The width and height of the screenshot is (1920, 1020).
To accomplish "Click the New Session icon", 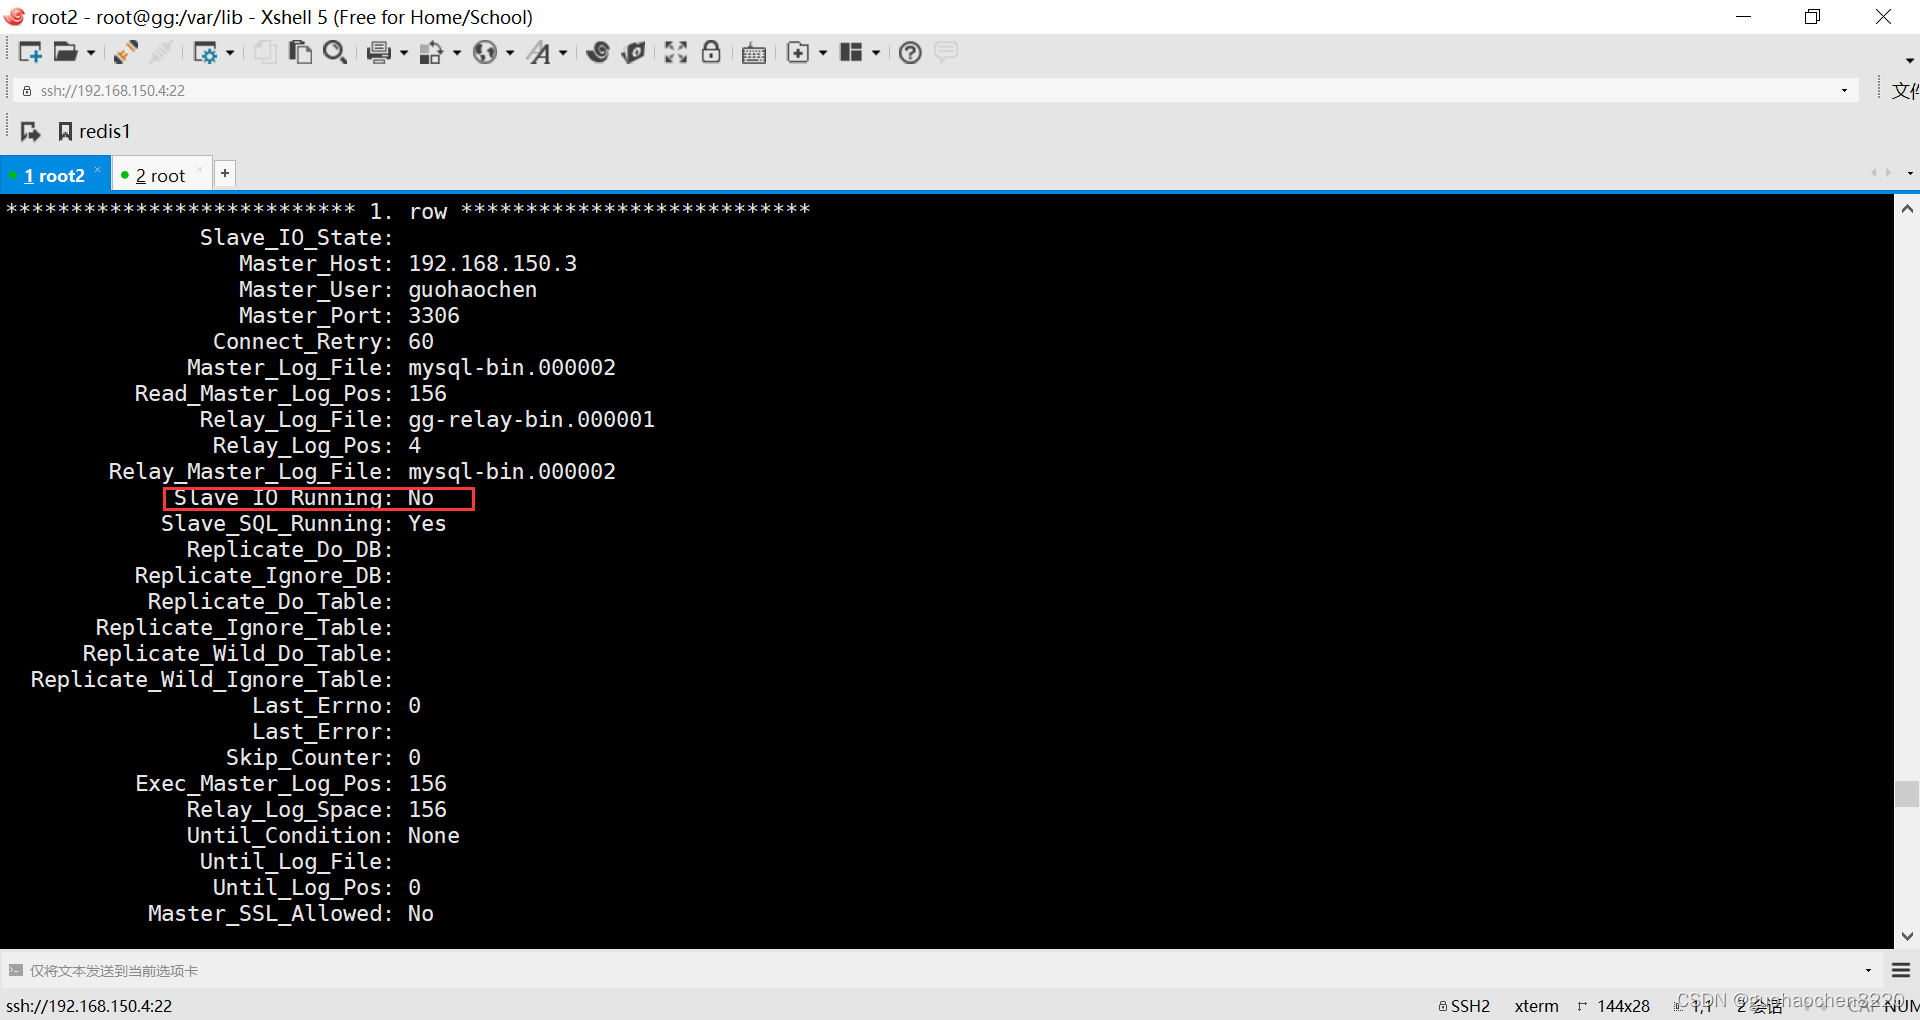I will point(30,52).
